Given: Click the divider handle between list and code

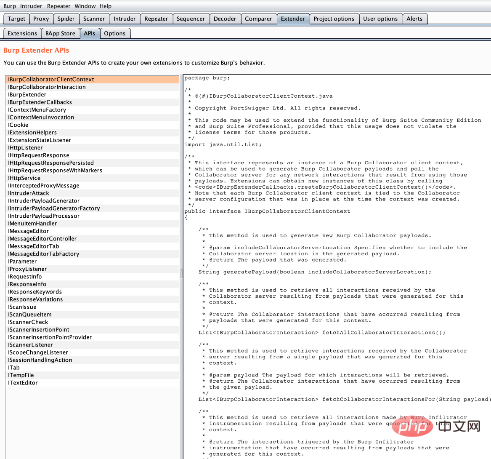Looking at the screenshot, I should (181, 273).
